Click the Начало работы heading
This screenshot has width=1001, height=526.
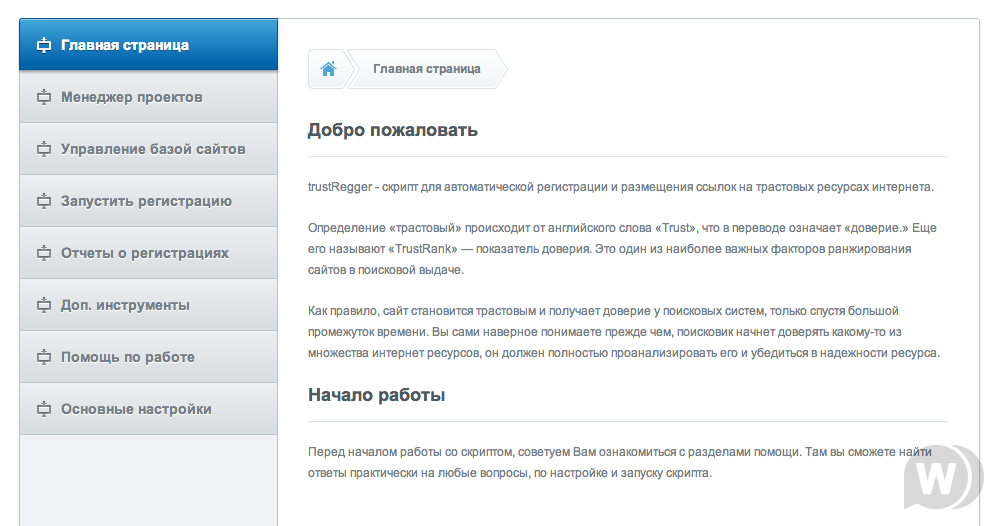[376, 395]
